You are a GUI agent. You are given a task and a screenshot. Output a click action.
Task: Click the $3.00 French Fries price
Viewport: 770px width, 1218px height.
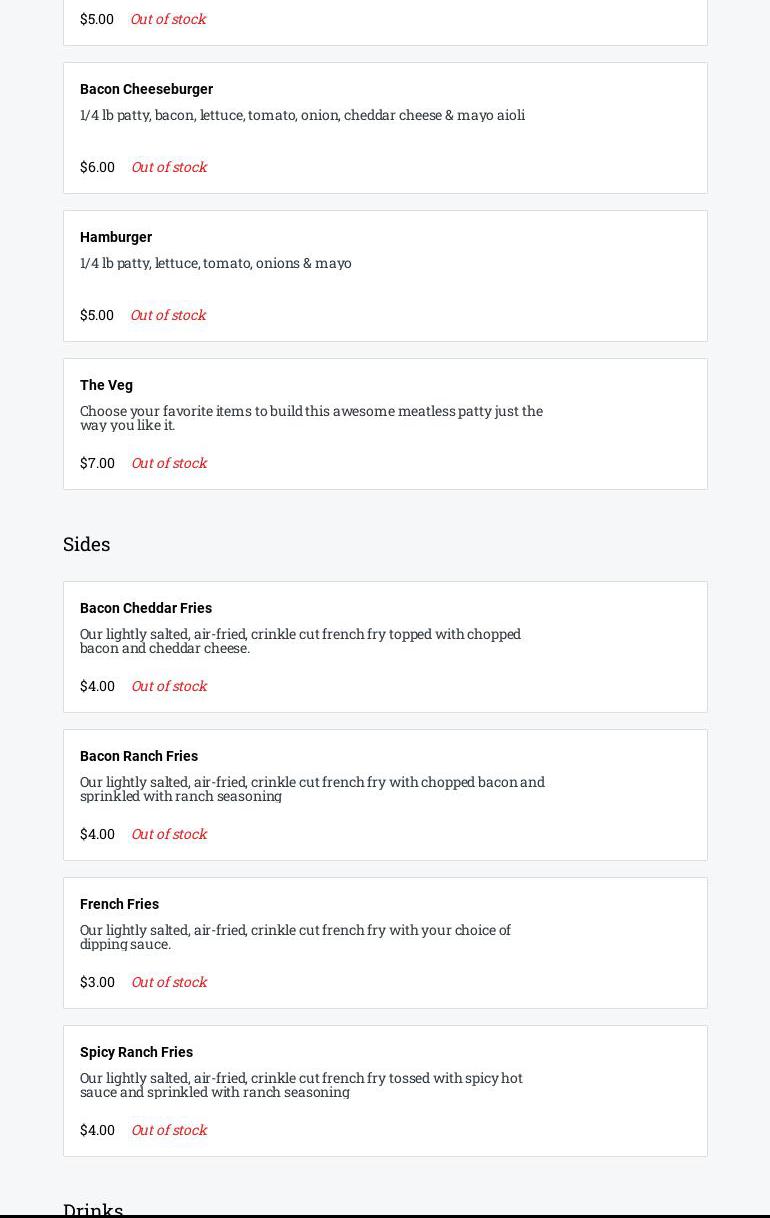pos(97,982)
